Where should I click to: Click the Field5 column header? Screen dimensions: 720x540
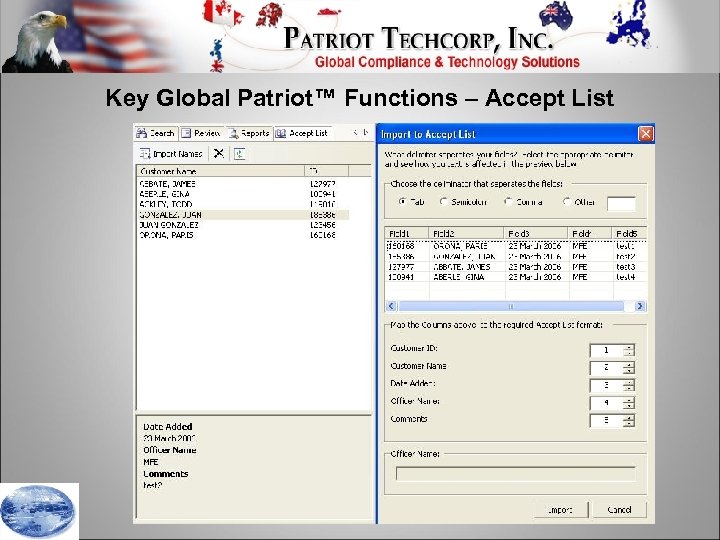click(629, 233)
